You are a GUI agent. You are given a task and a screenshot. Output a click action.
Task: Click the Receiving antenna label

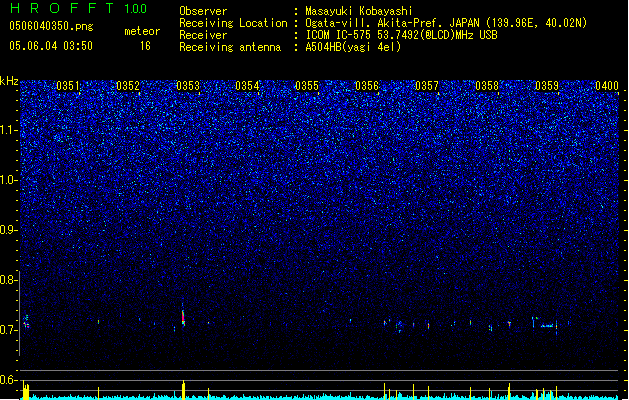pyautogui.click(x=230, y=47)
